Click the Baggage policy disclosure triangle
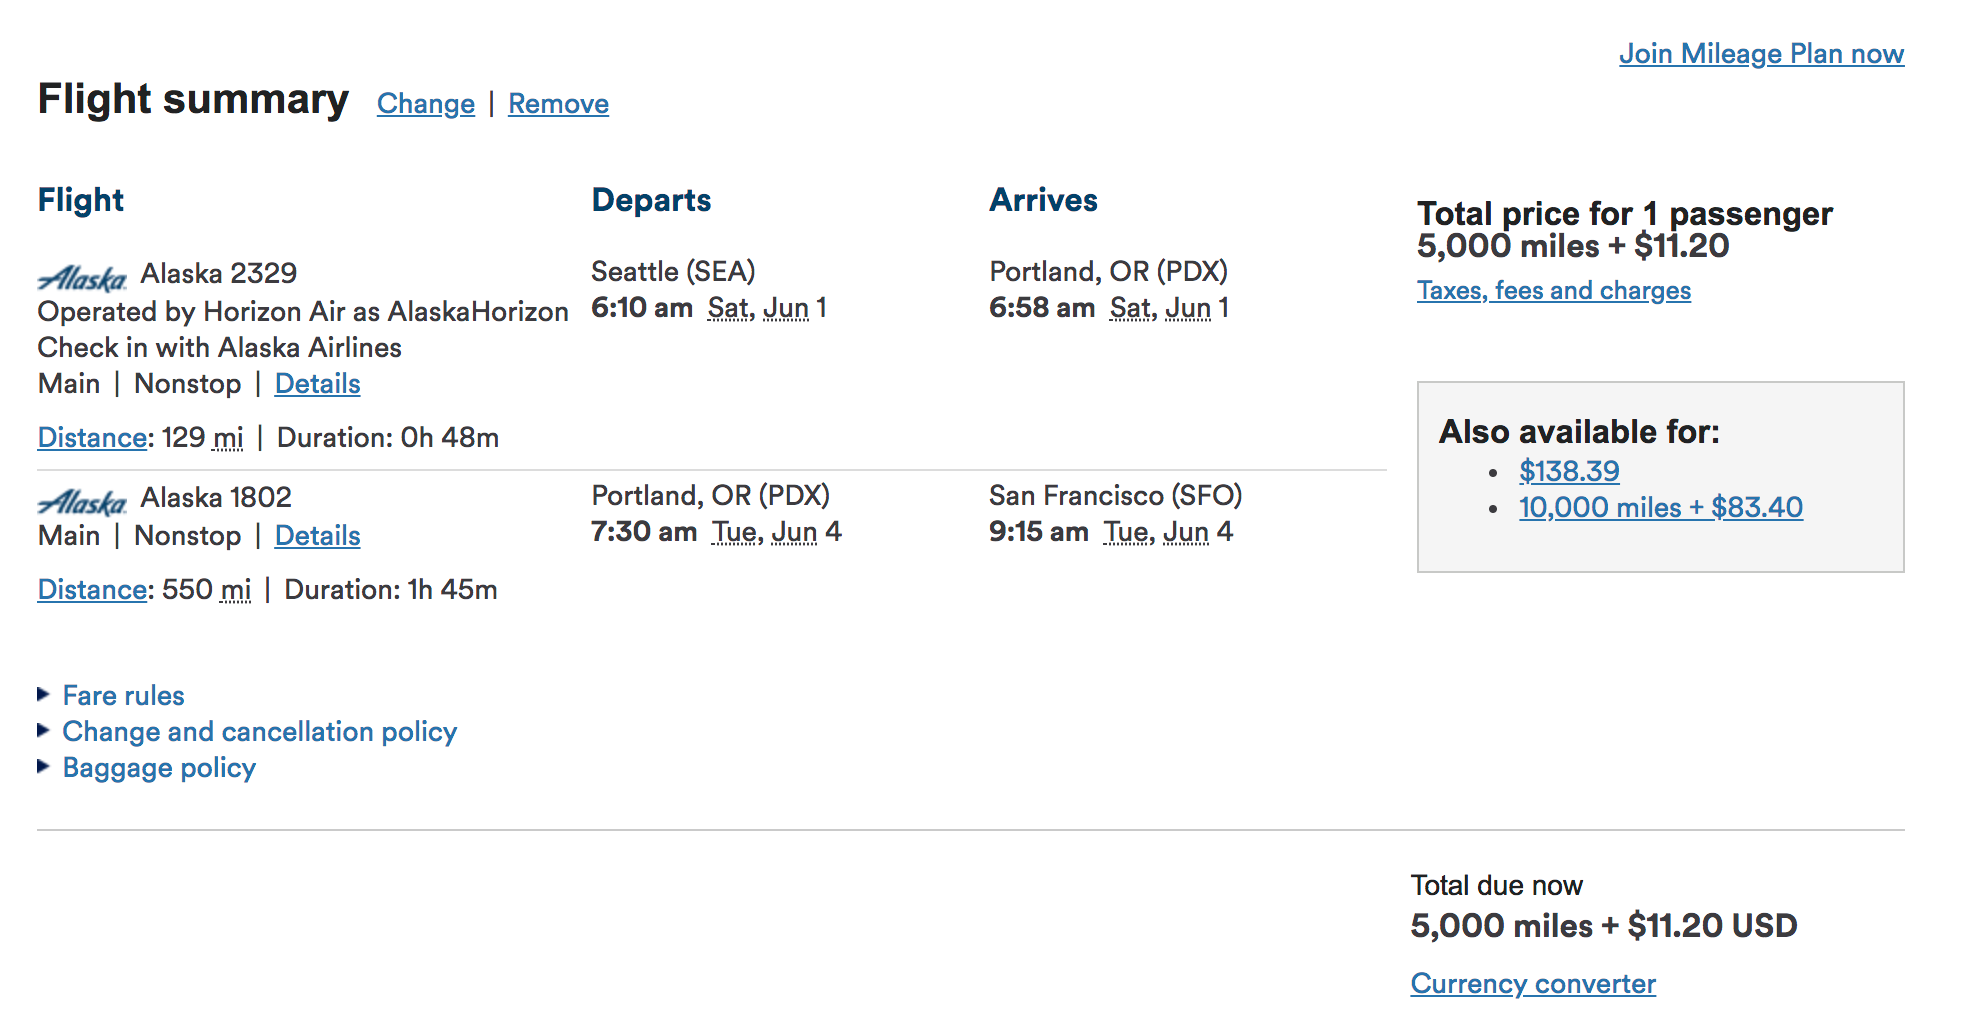This screenshot has height=1012, width=1968. coord(43,766)
